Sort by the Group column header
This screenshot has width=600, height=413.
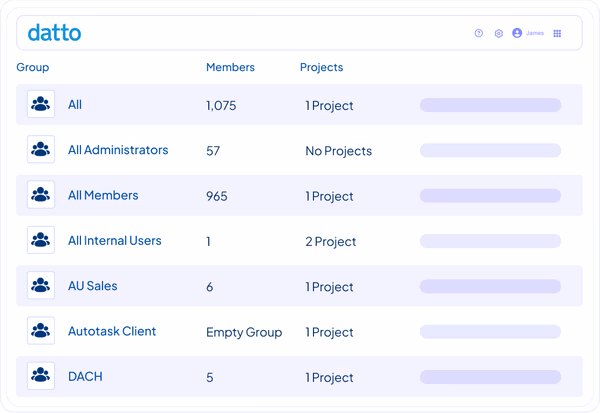coord(33,67)
